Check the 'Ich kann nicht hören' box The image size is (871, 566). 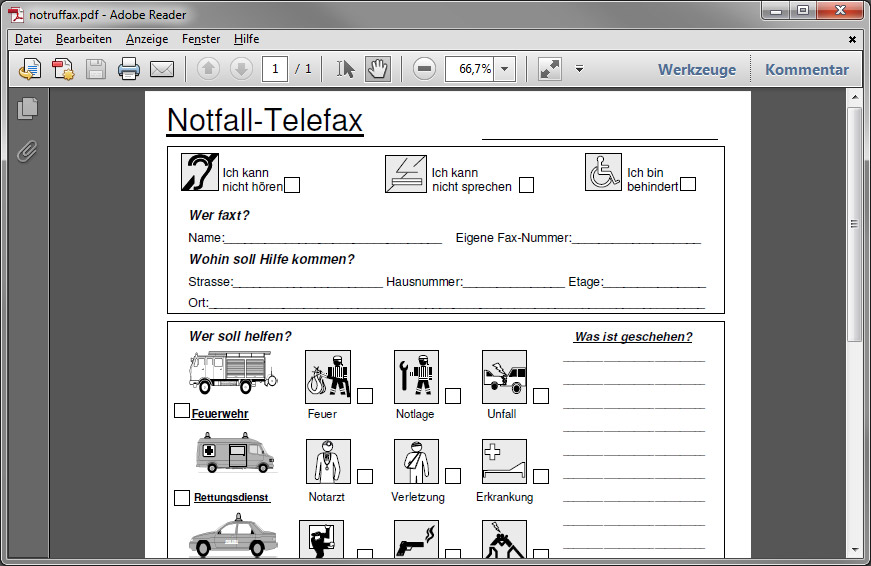tap(292, 185)
